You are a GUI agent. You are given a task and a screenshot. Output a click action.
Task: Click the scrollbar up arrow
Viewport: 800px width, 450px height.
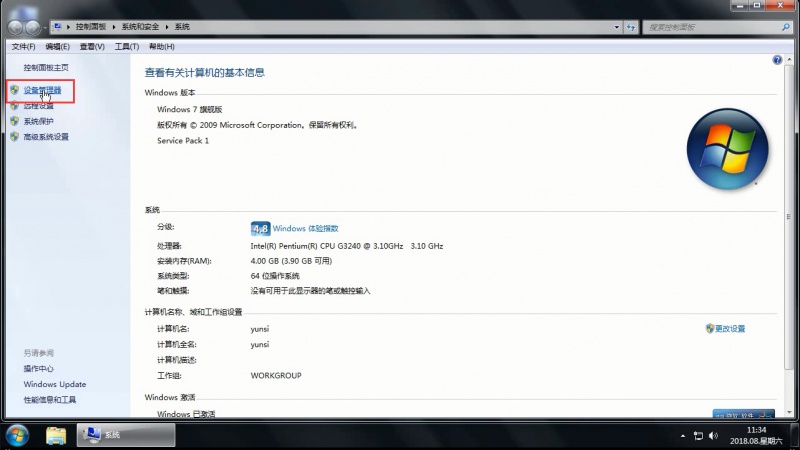coord(789,60)
